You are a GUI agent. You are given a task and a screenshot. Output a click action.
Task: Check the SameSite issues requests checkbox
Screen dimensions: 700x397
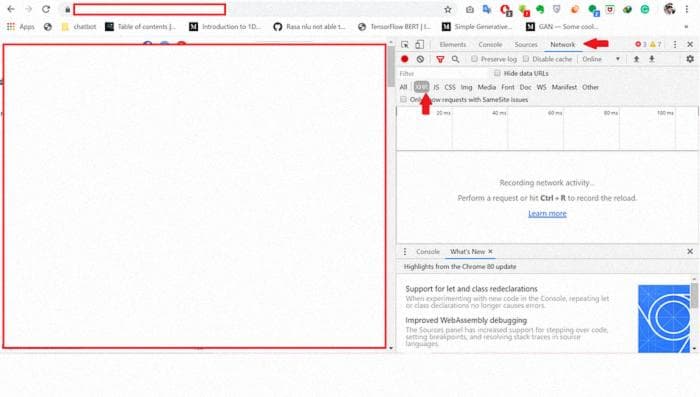403,100
